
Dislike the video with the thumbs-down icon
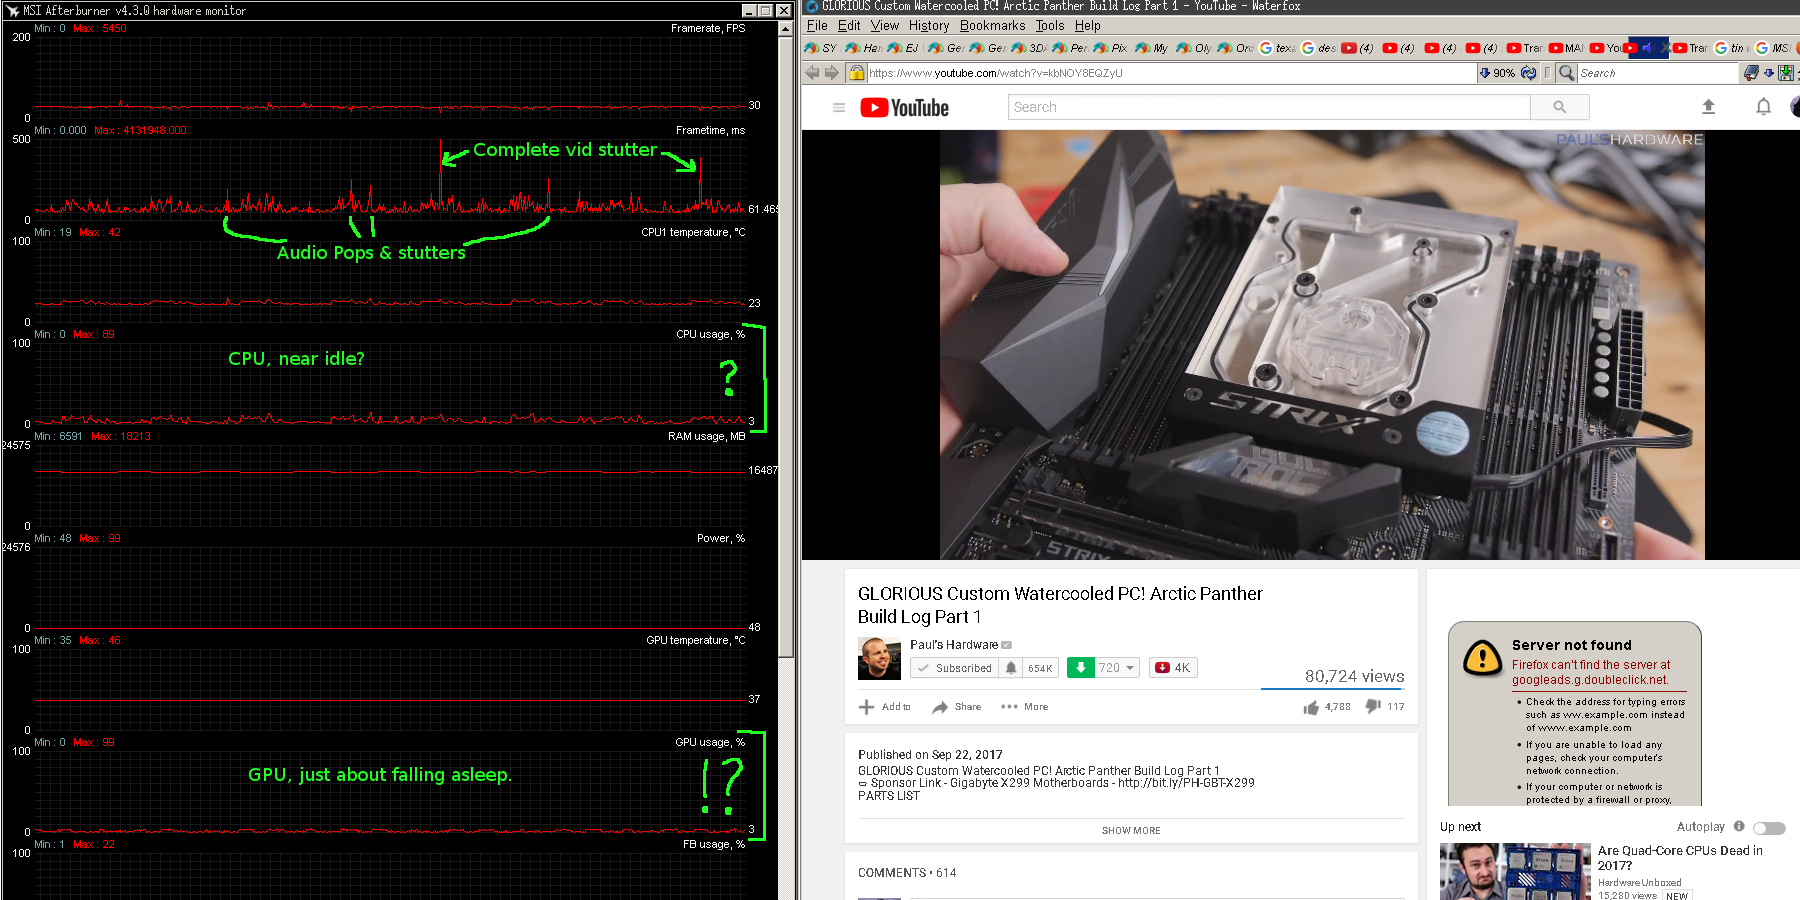coord(1373,707)
